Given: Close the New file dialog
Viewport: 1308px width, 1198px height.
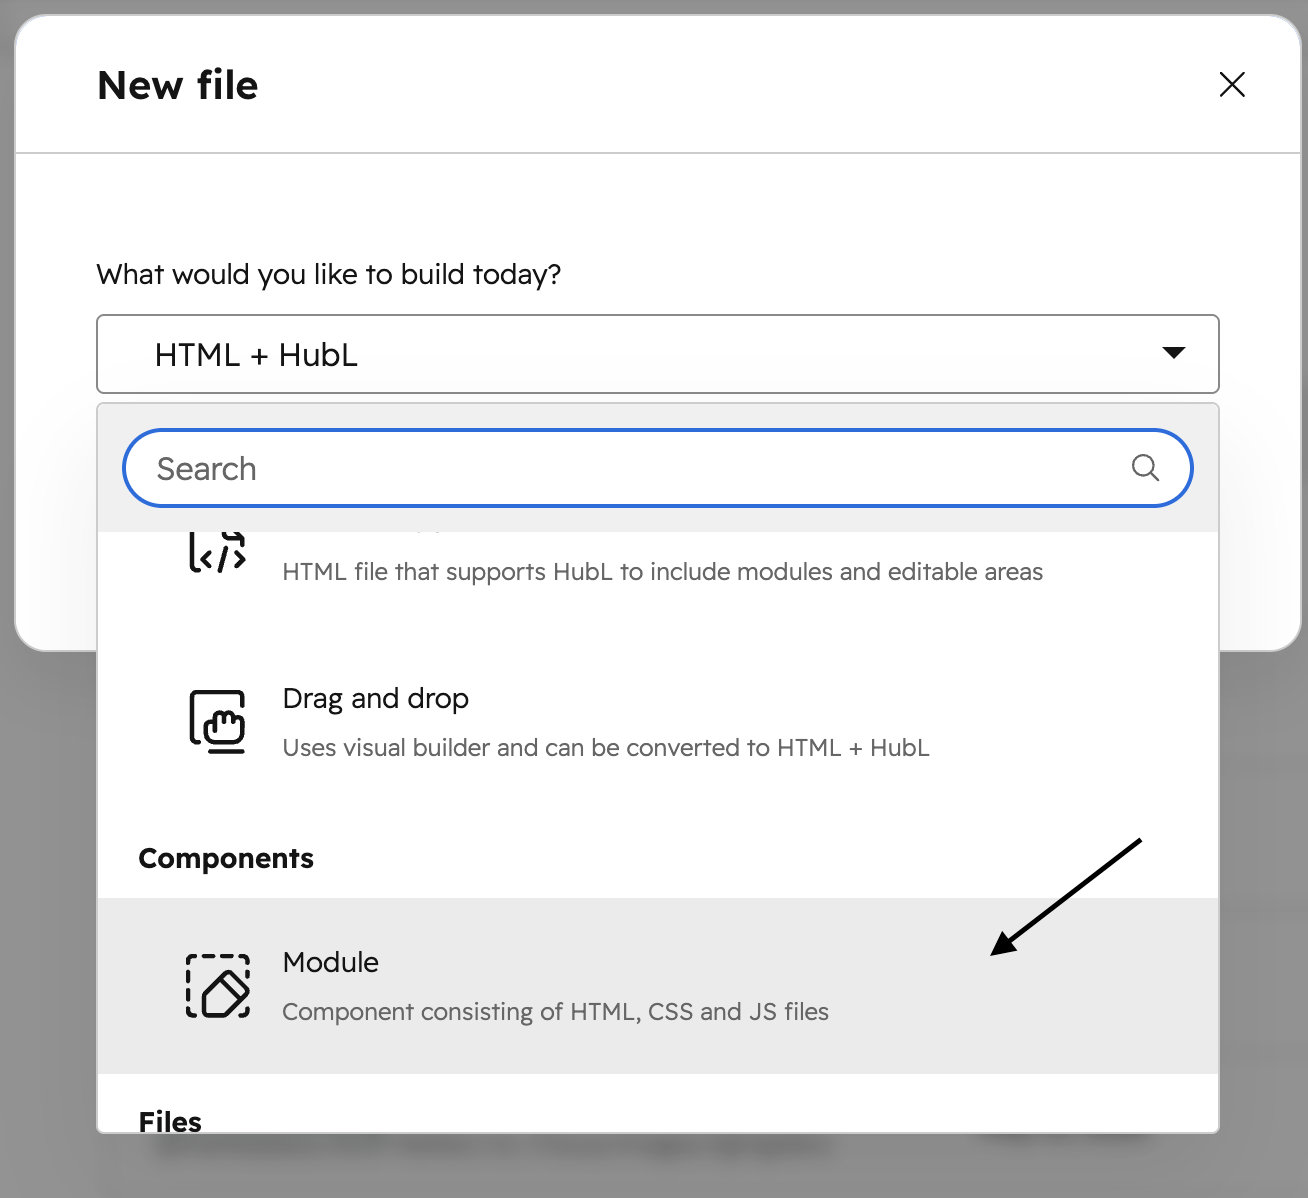Looking at the screenshot, I should pyautogui.click(x=1232, y=85).
